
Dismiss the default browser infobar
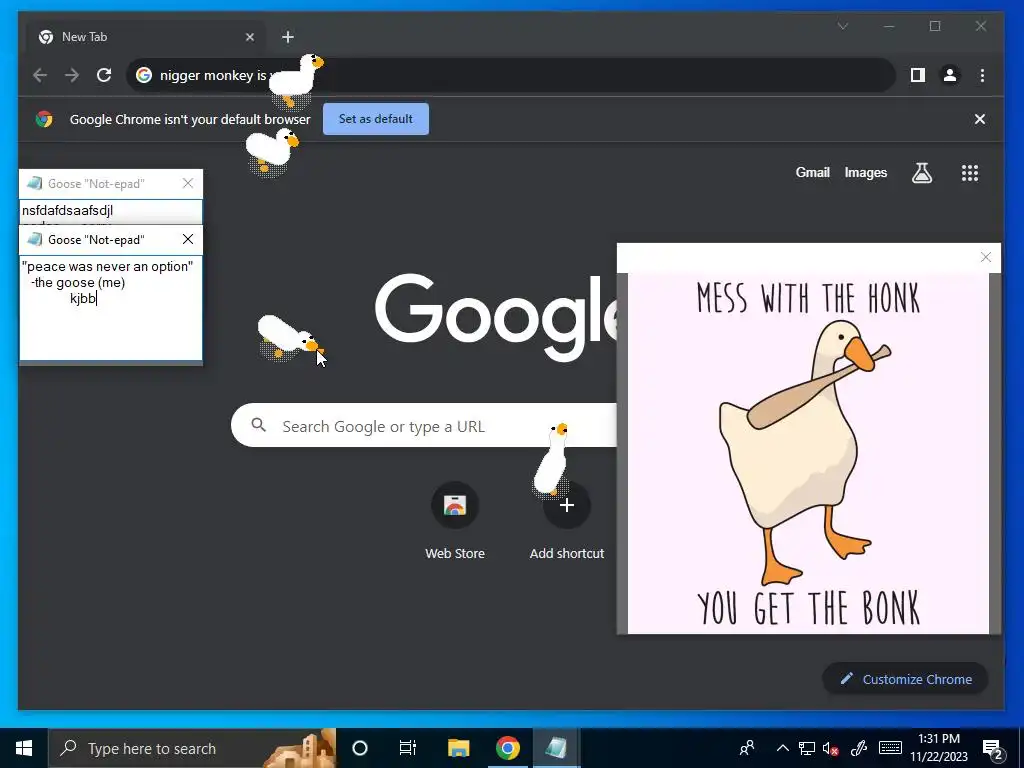point(980,119)
